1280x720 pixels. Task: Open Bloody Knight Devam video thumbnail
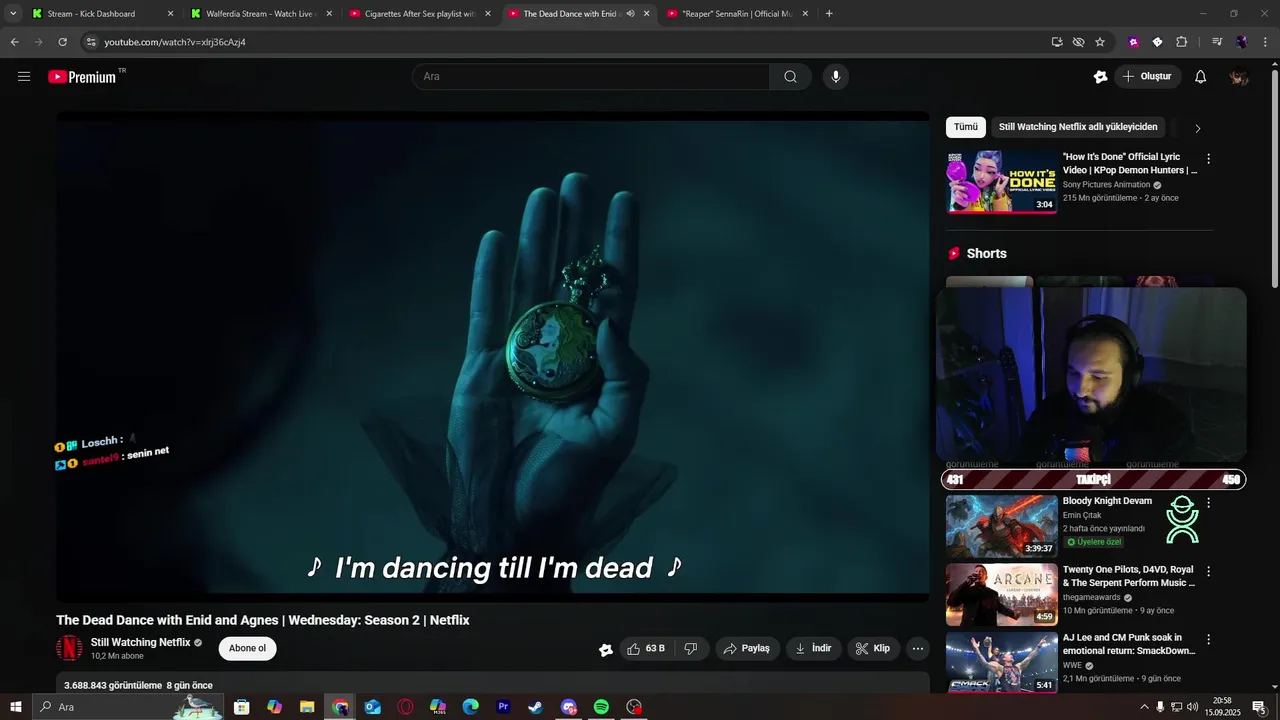pos(1001,526)
